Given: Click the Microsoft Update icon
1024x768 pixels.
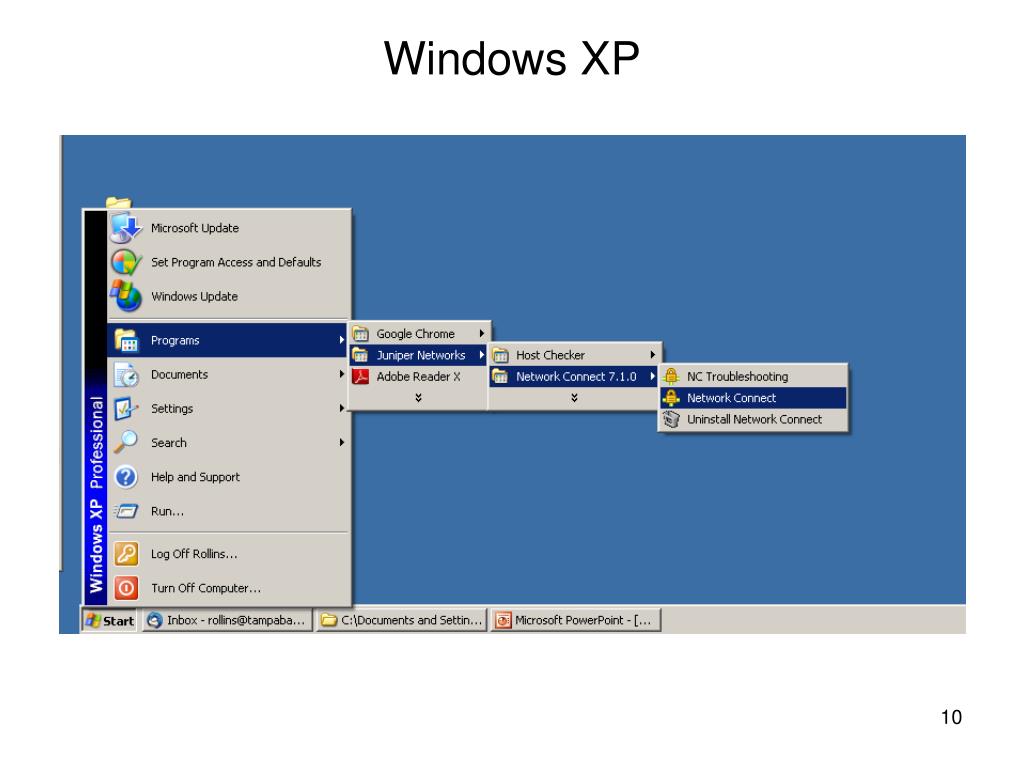Looking at the screenshot, I should tap(126, 228).
